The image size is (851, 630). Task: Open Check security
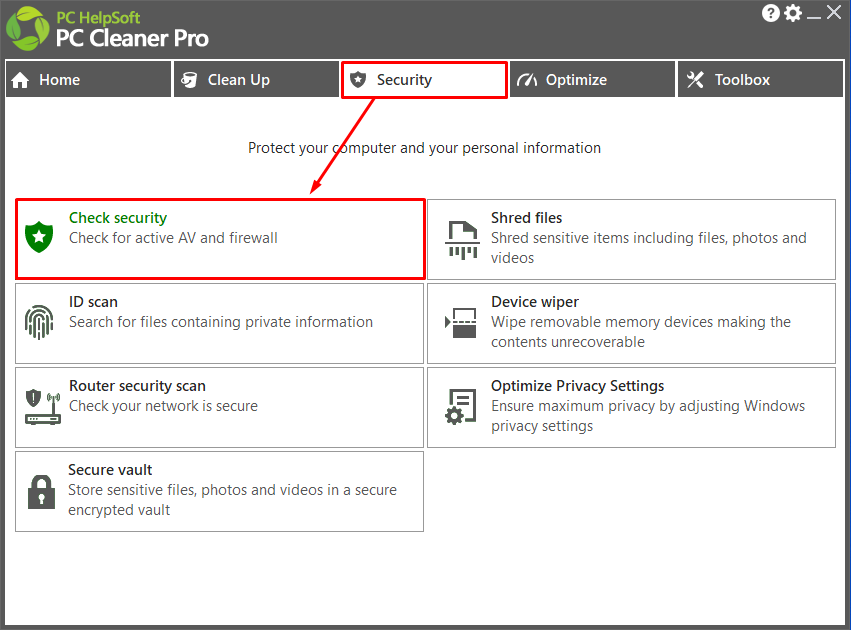(x=220, y=239)
